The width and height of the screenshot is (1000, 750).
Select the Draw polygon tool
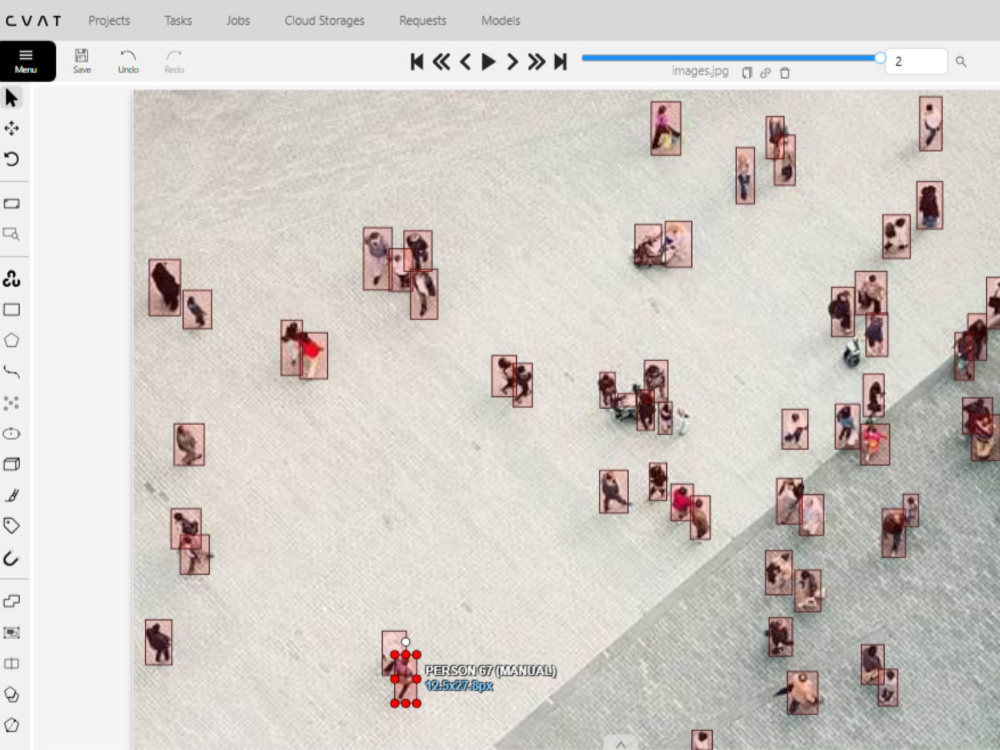coord(11,341)
